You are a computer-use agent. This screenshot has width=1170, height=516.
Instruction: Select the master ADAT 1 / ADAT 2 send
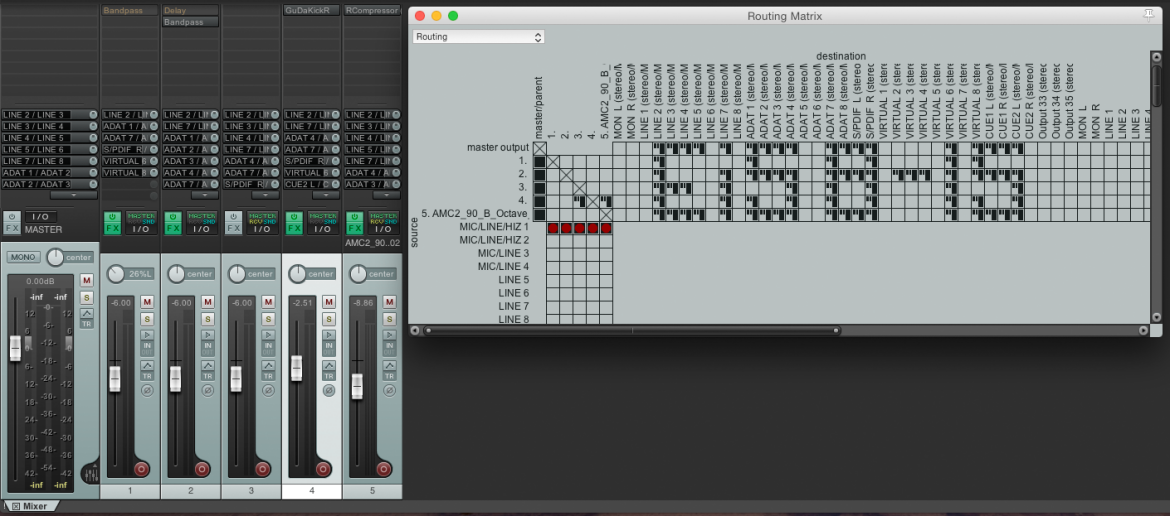[50, 172]
